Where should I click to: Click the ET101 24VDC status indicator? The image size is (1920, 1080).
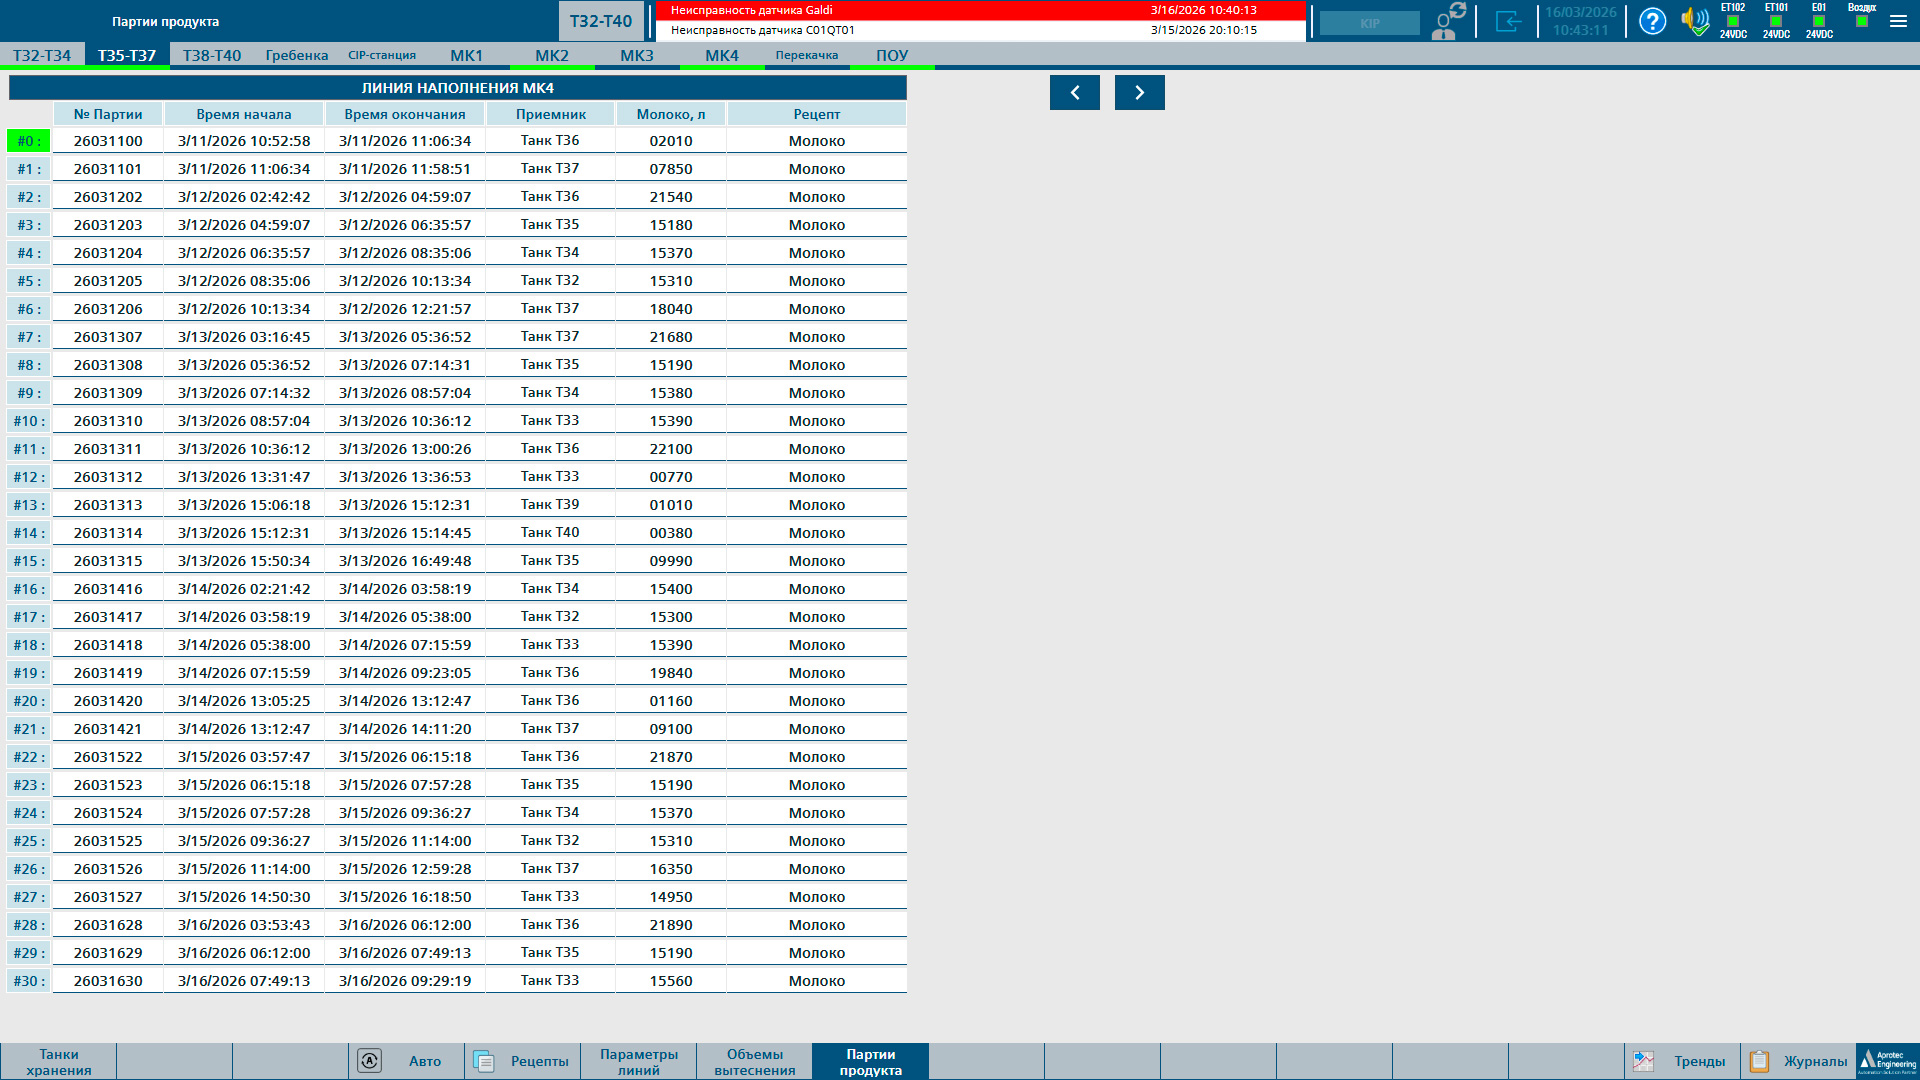pyautogui.click(x=1776, y=21)
